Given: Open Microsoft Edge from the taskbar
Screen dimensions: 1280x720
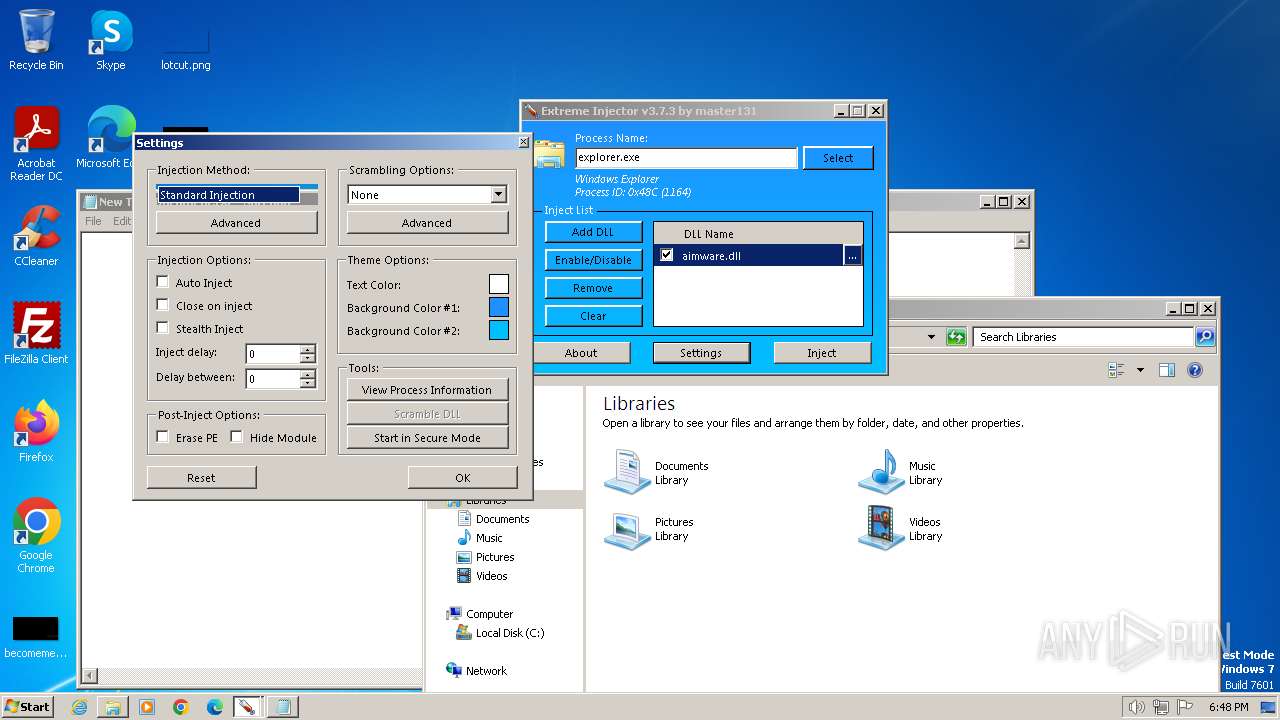Looking at the screenshot, I should click(215, 707).
